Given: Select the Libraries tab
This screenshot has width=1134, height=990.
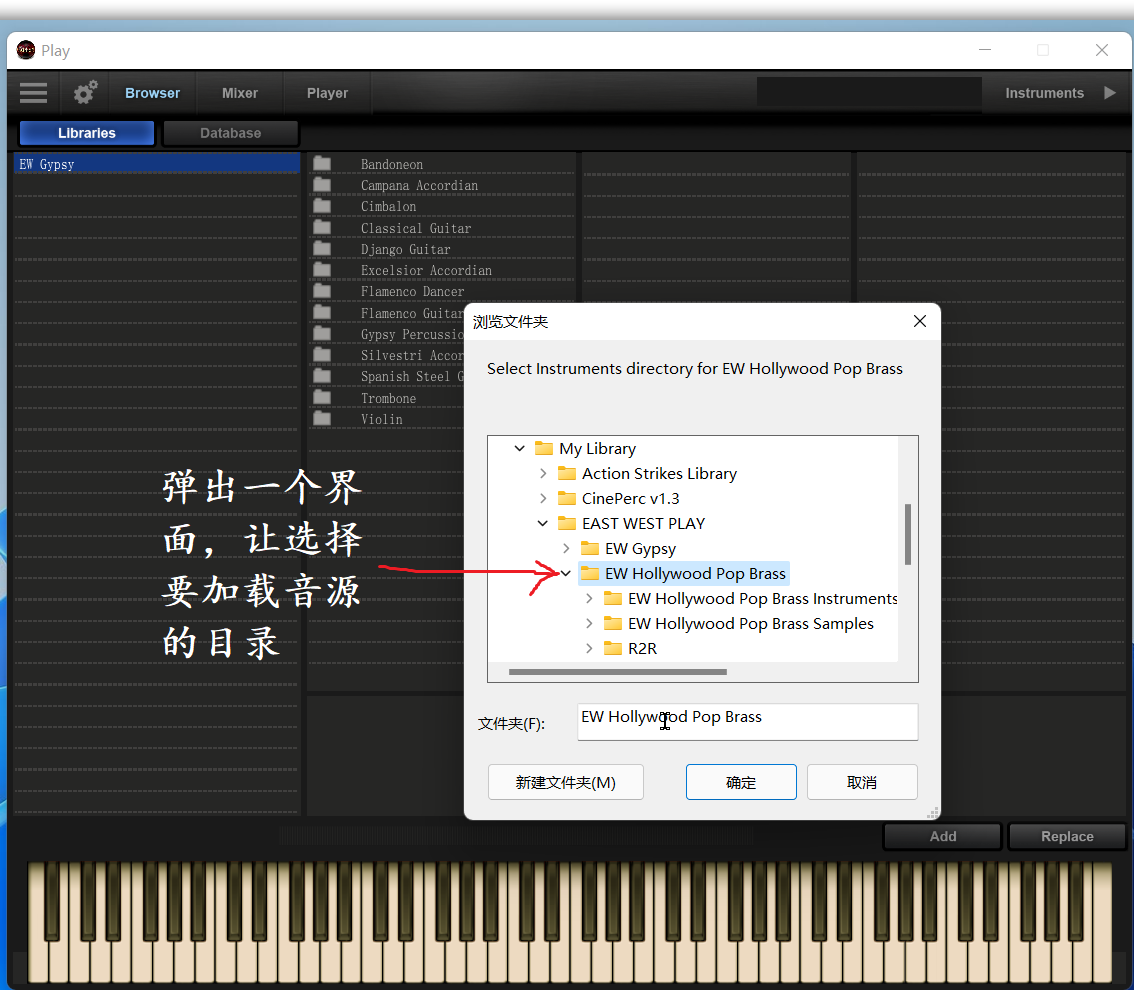Looking at the screenshot, I should tap(87, 133).
